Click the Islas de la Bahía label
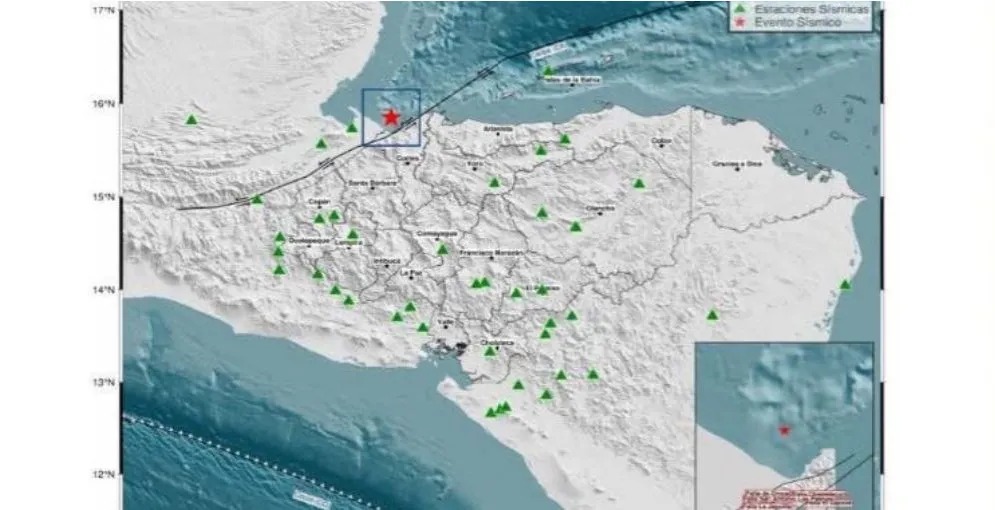The height and width of the screenshot is (510, 995). pos(571,81)
